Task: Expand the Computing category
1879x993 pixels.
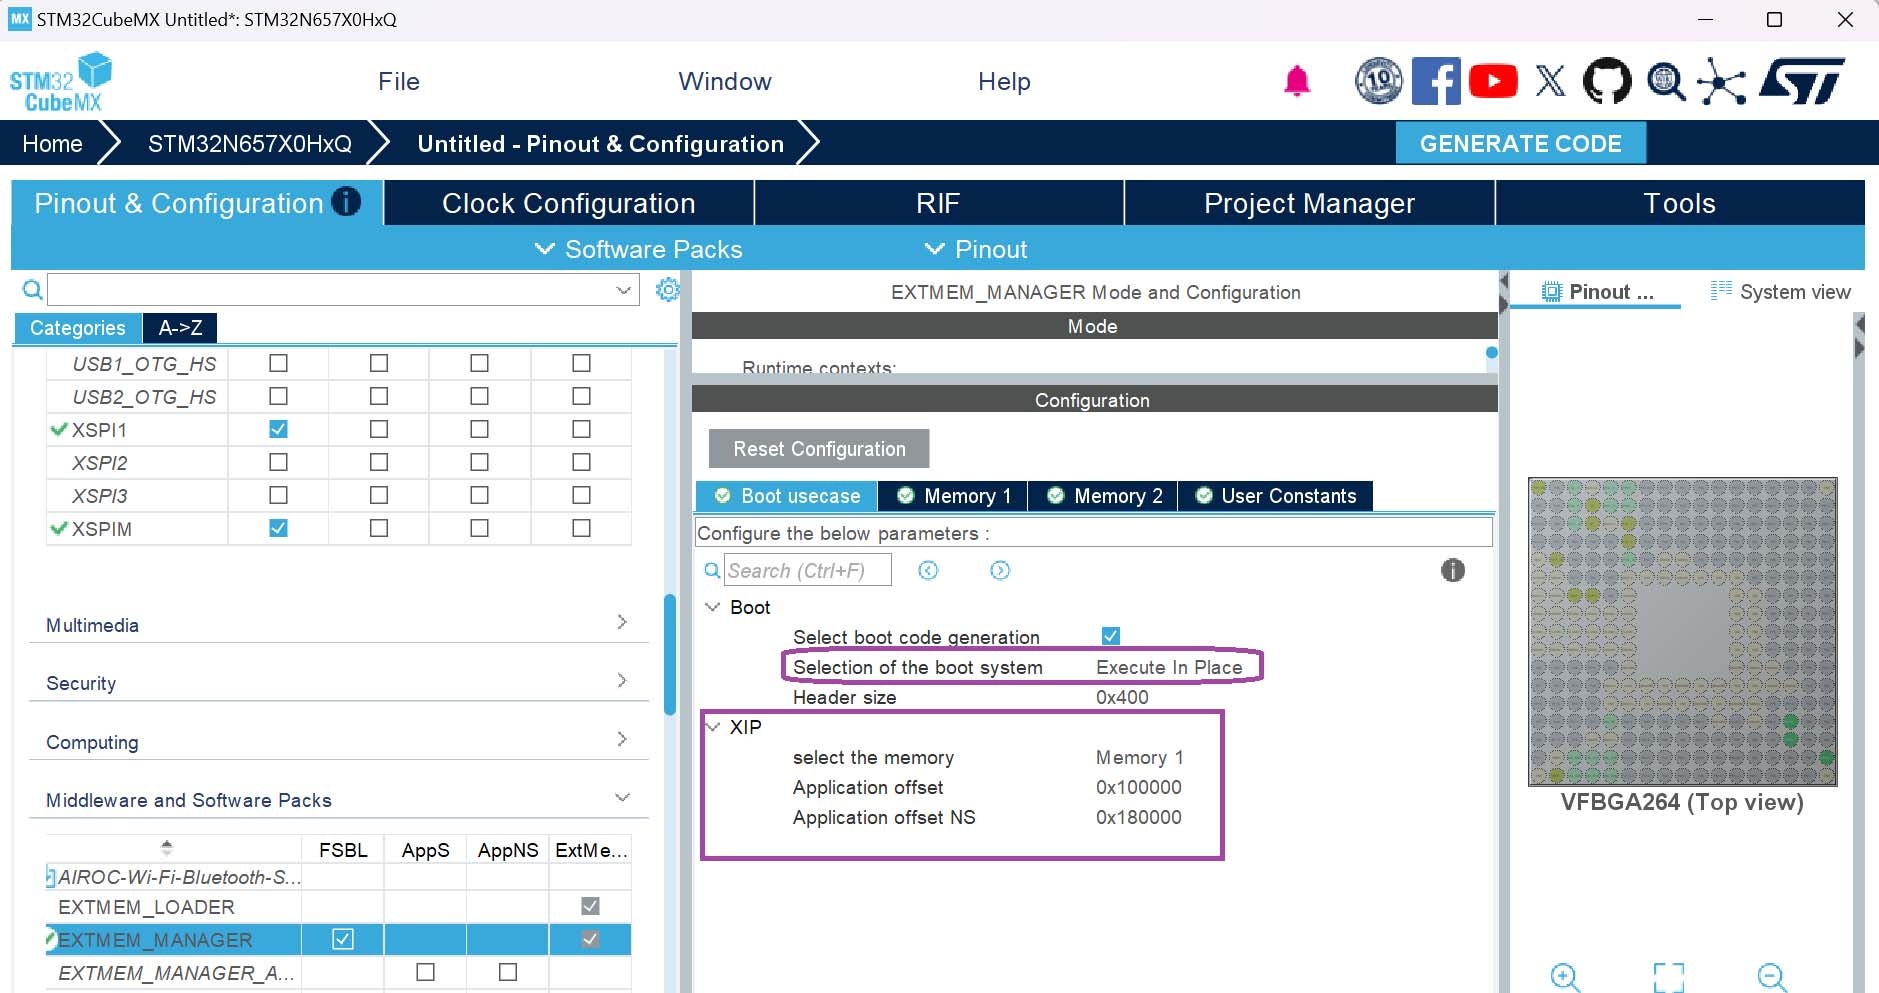Action: 622,739
